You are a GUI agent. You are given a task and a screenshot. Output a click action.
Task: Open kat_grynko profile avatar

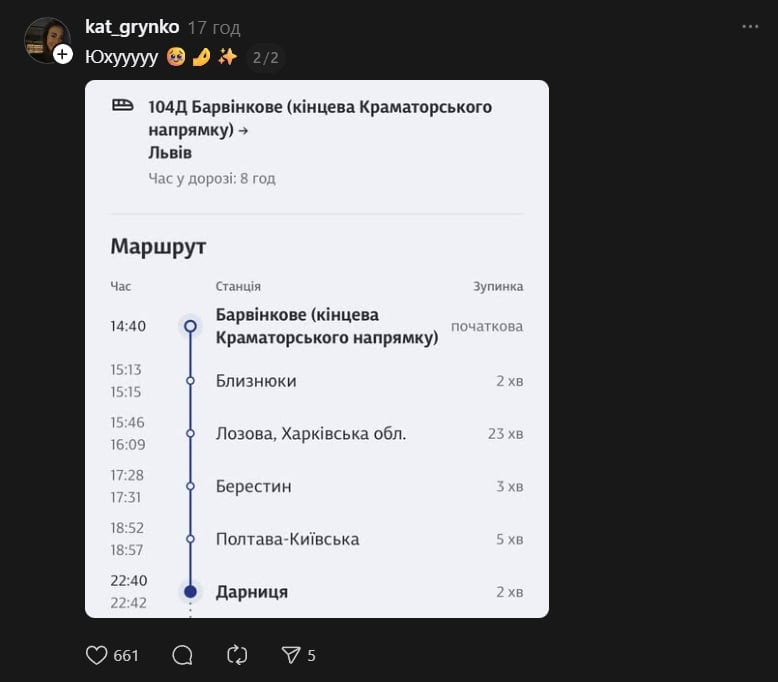pos(45,39)
